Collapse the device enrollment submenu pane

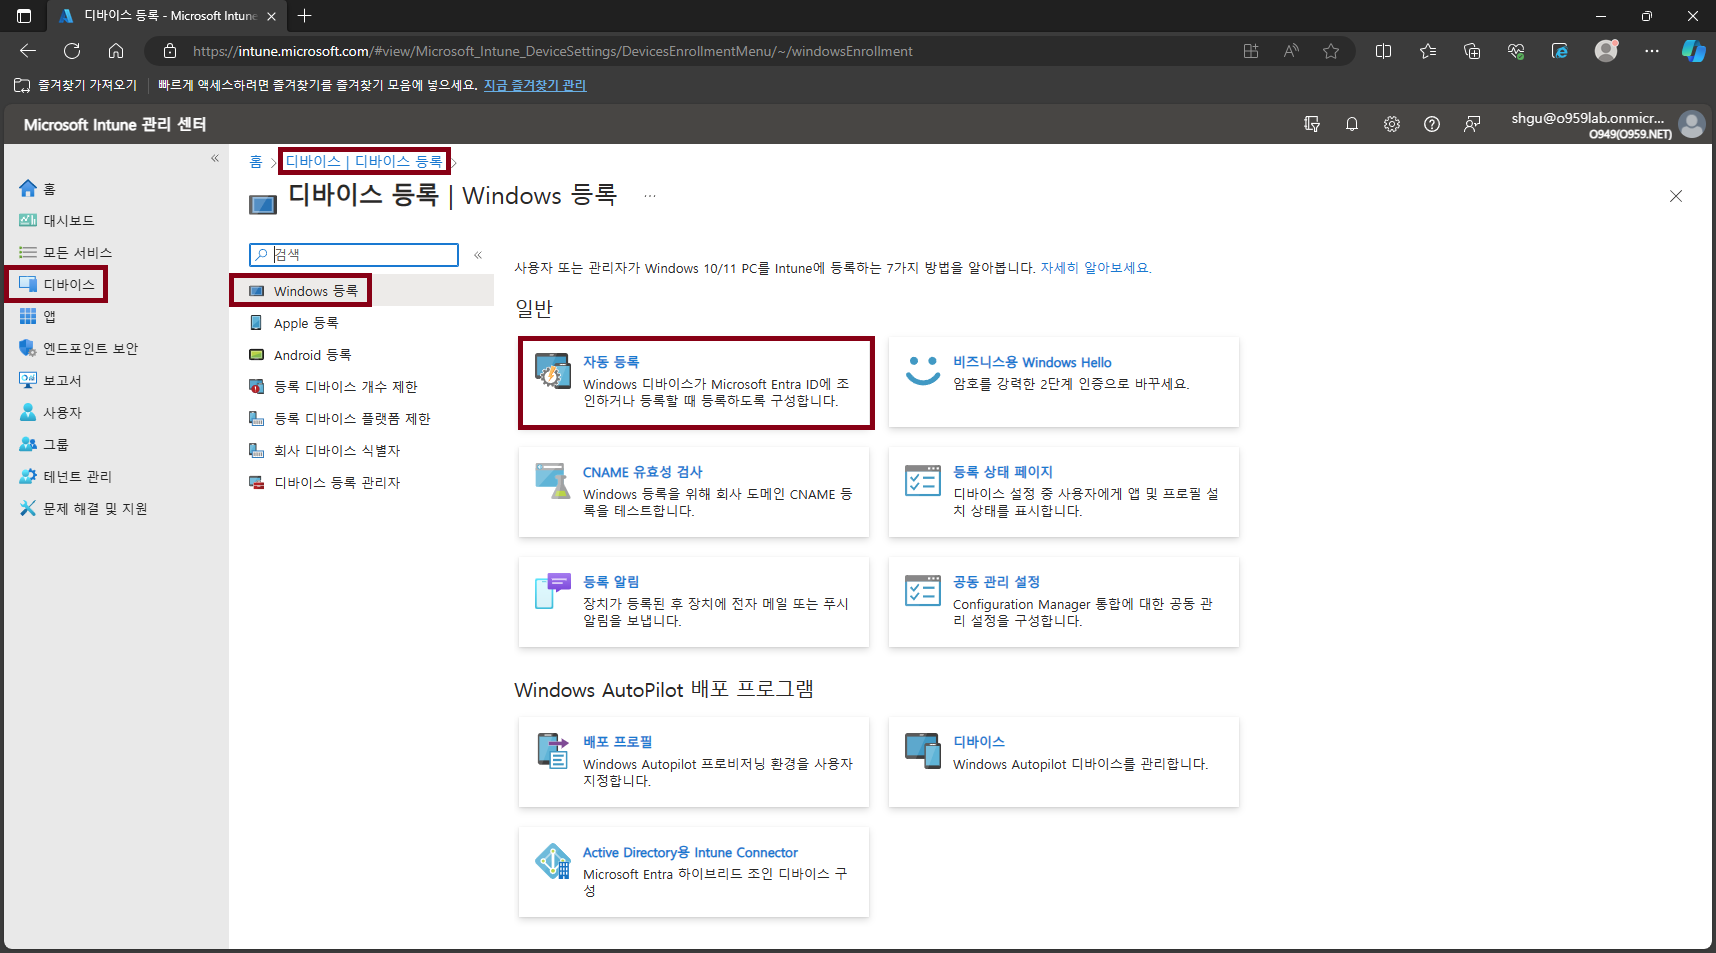click(478, 255)
